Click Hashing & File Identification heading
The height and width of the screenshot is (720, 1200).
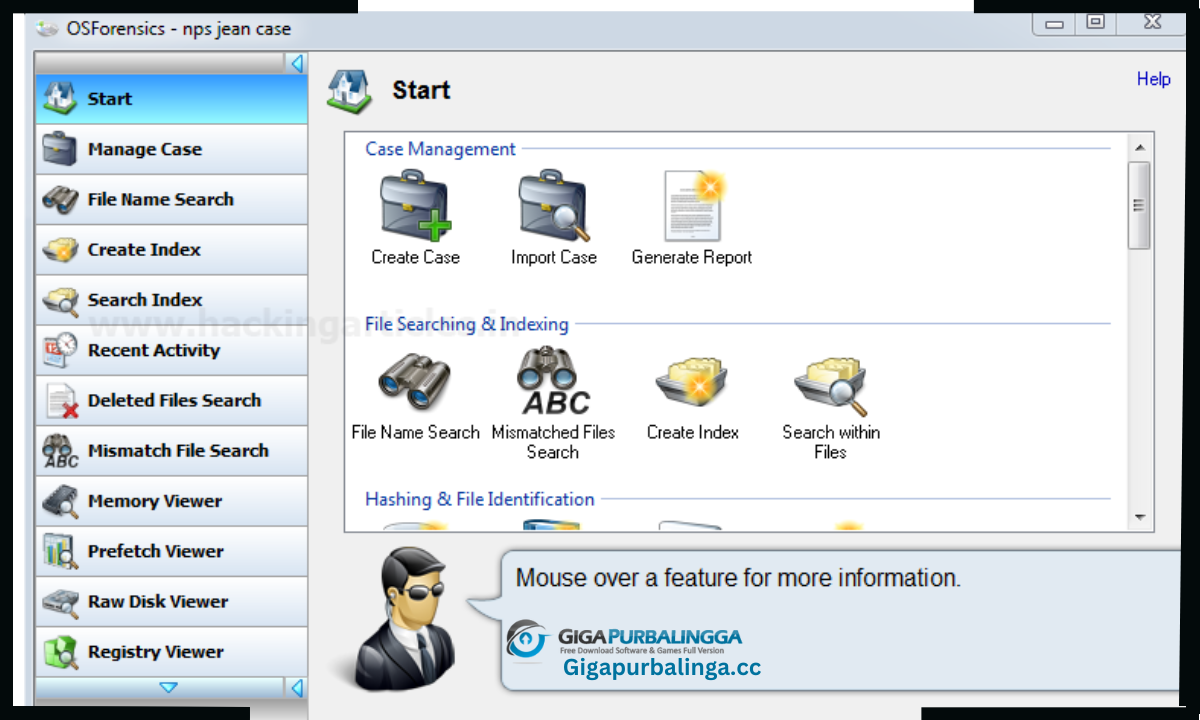(479, 499)
